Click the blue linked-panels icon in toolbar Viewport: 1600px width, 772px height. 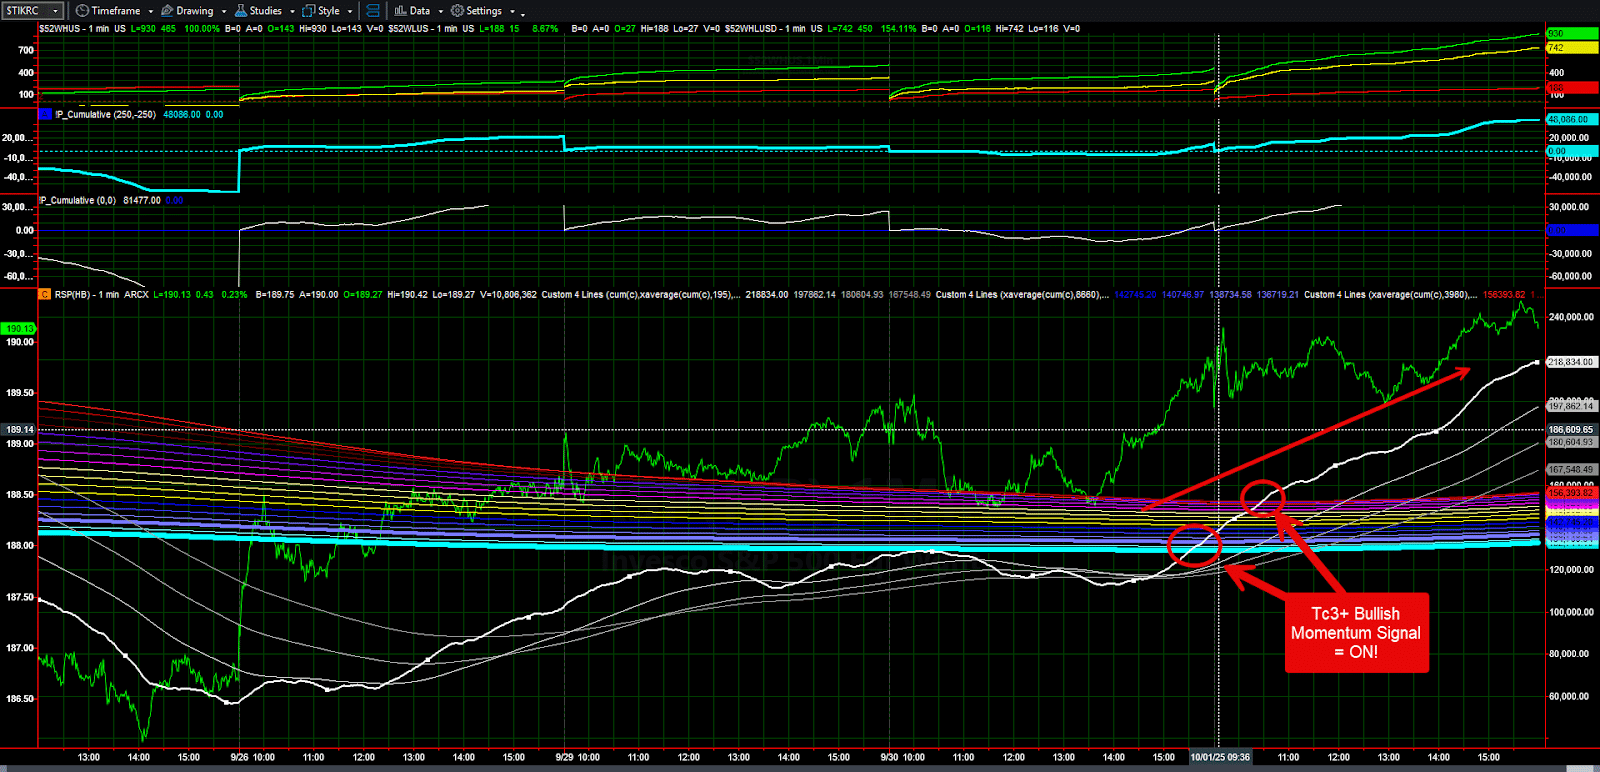[x=373, y=11]
